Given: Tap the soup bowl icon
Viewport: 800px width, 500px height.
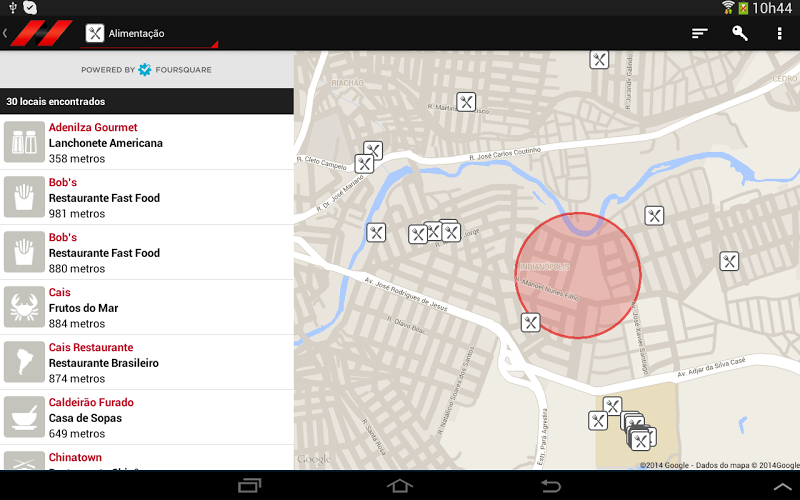Looking at the screenshot, I should [x=24, y=417].
